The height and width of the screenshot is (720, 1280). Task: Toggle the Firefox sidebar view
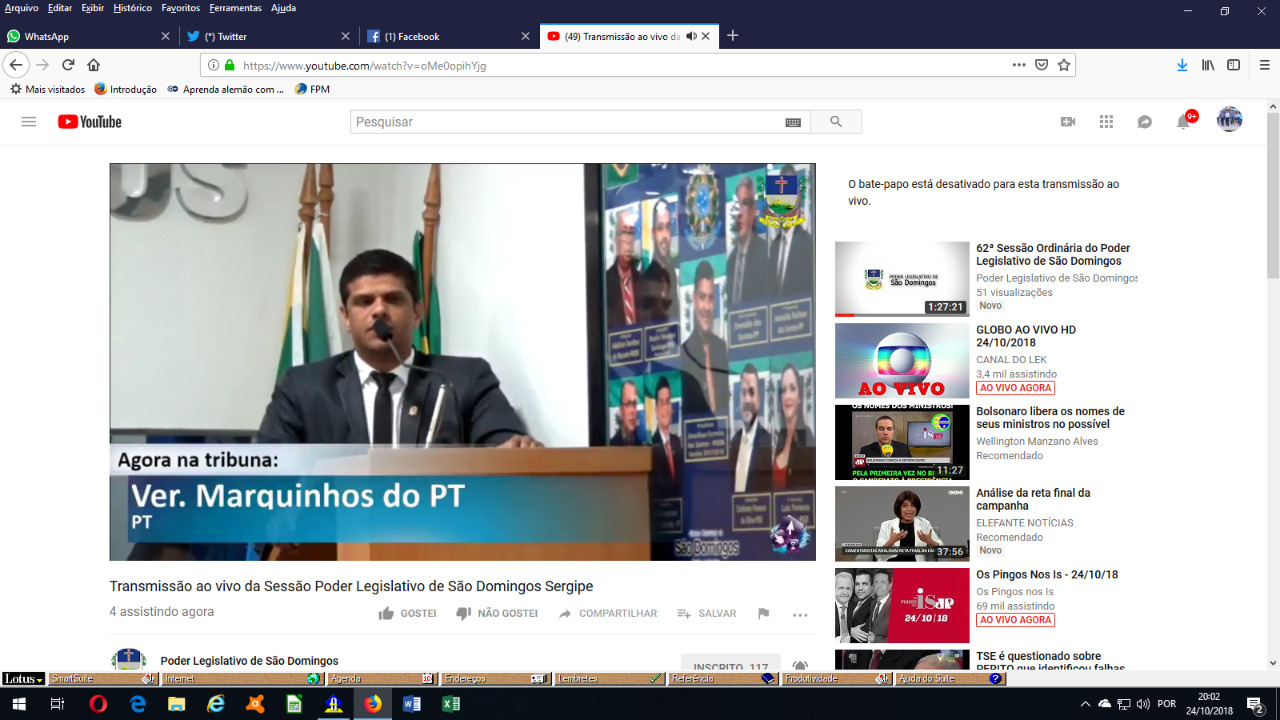tap(1234, 65)
